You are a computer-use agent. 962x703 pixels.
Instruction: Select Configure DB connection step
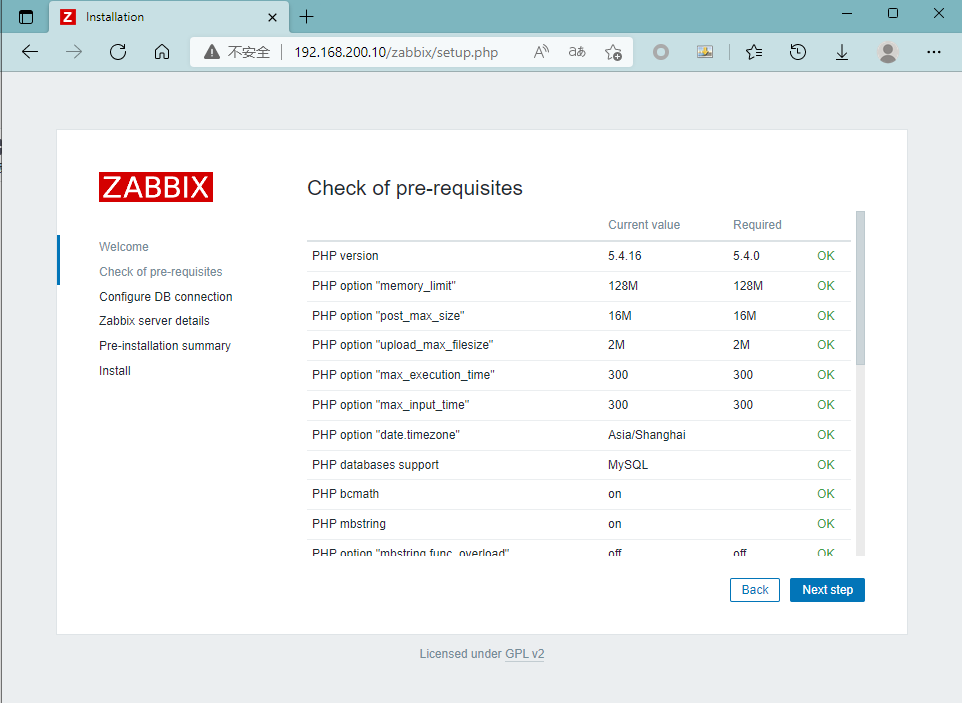pos(166,296)
